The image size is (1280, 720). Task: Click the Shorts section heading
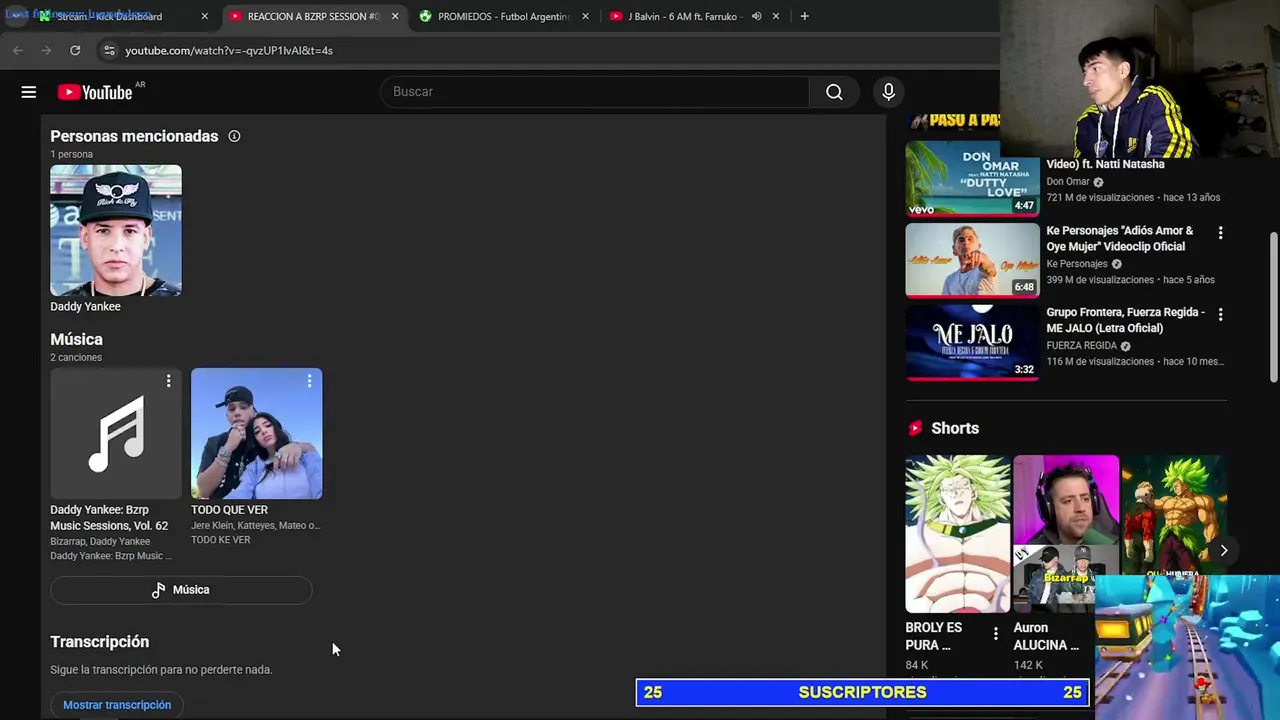(955, 428)
